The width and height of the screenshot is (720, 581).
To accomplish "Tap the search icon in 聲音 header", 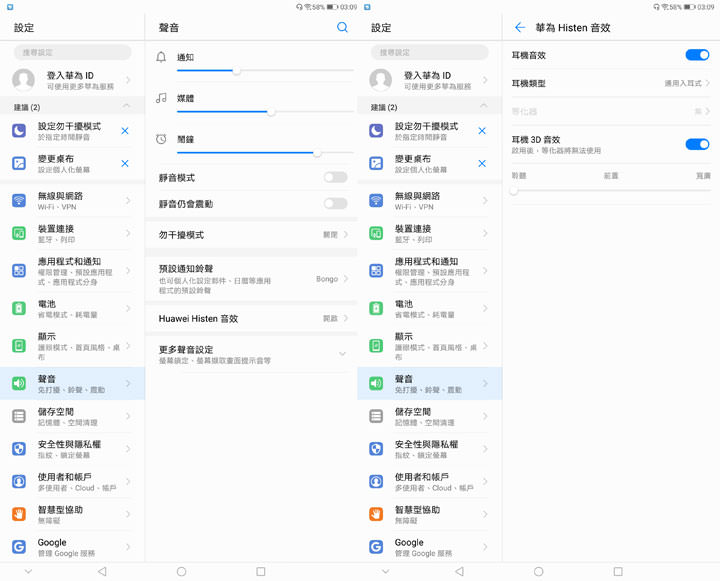I will (342, 27).
